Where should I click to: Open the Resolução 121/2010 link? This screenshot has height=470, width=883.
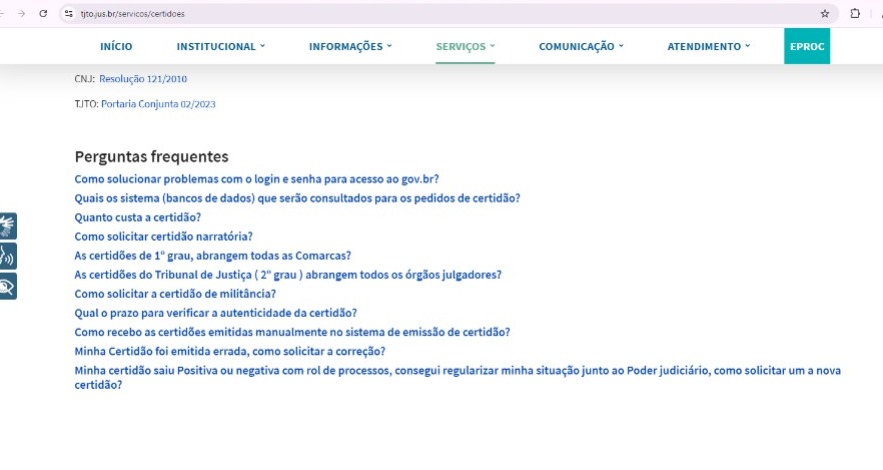[x=143, y=78]
